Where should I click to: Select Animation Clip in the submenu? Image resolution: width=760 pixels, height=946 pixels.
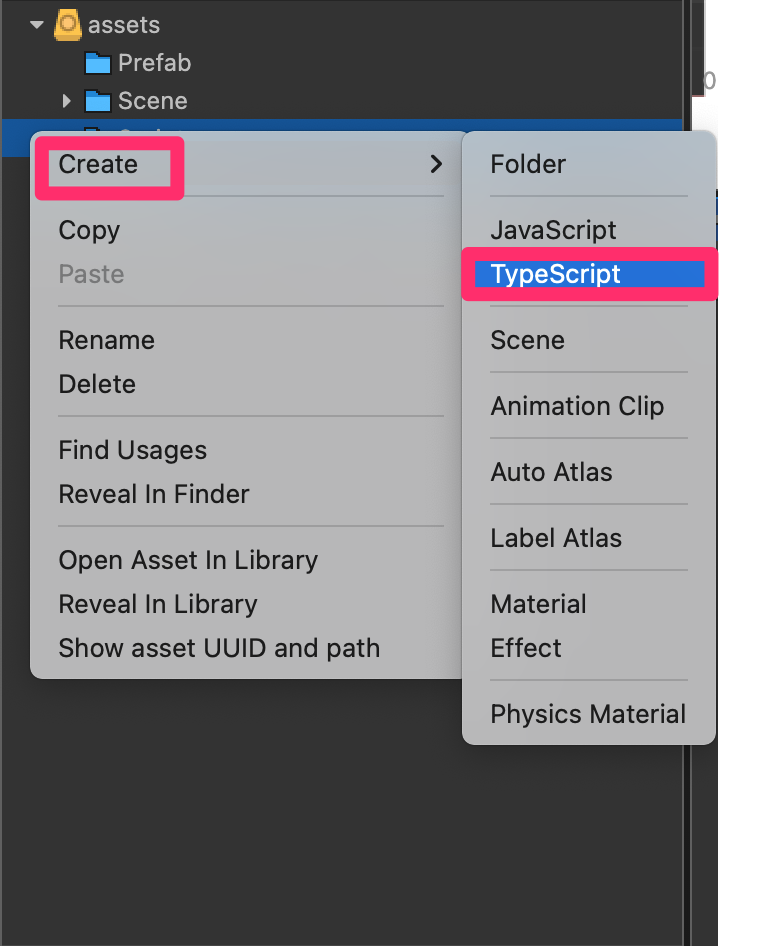click(577, 406)
